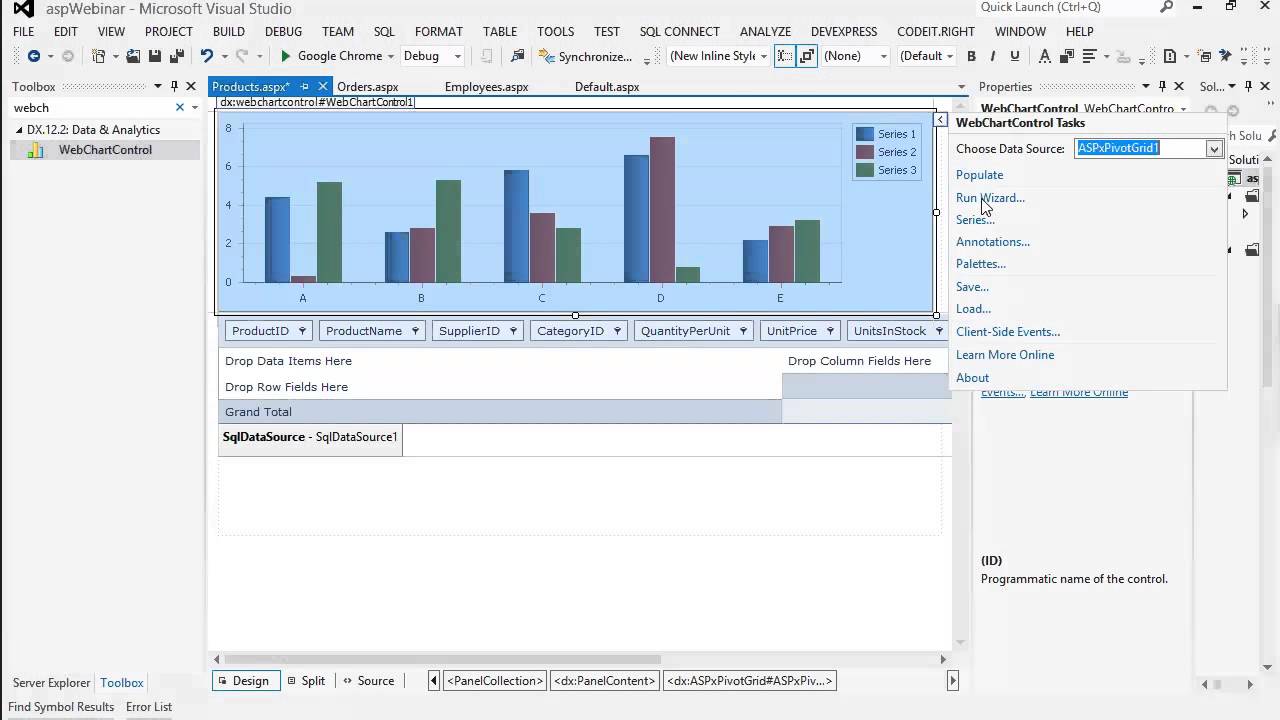Close the Products.aspx tab
The height and width of the screenshot is (720, 1280).
(322, 87)
